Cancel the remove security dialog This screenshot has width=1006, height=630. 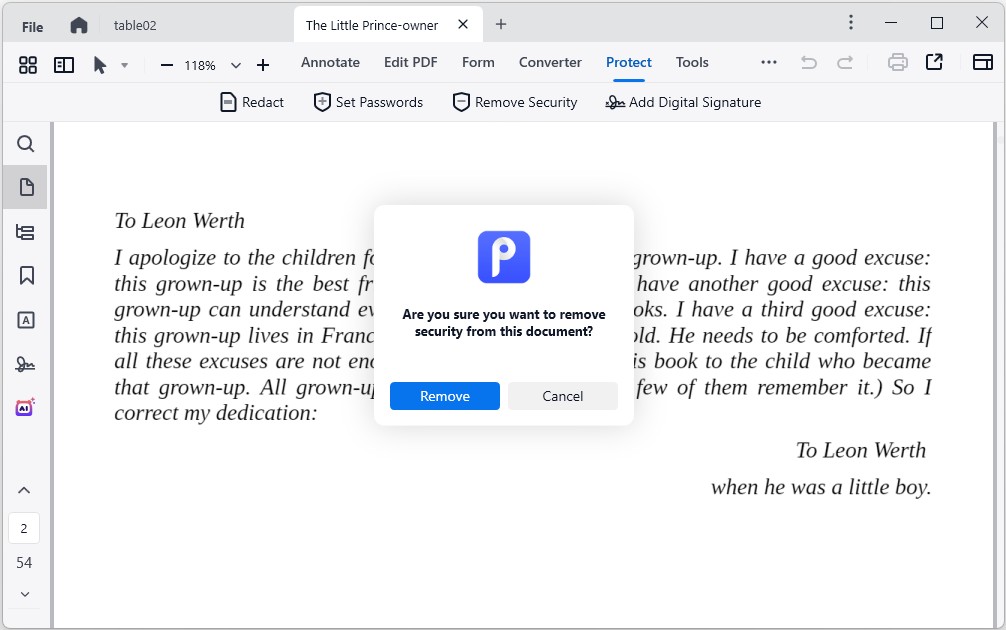point(562,396)
